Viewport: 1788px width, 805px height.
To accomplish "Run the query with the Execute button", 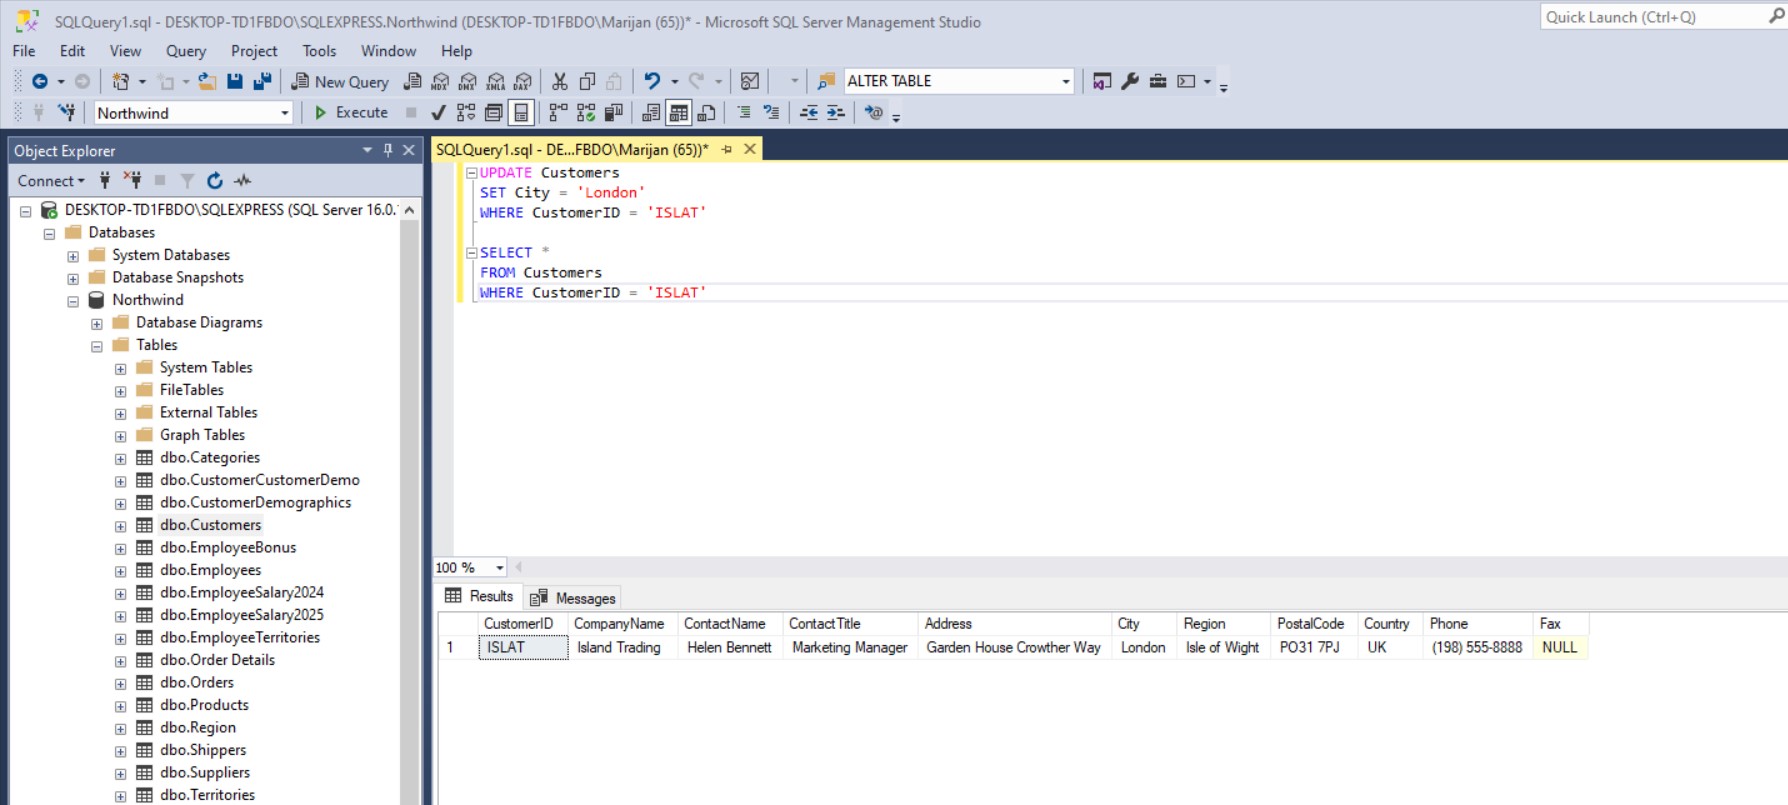I will tap(351, 113).
